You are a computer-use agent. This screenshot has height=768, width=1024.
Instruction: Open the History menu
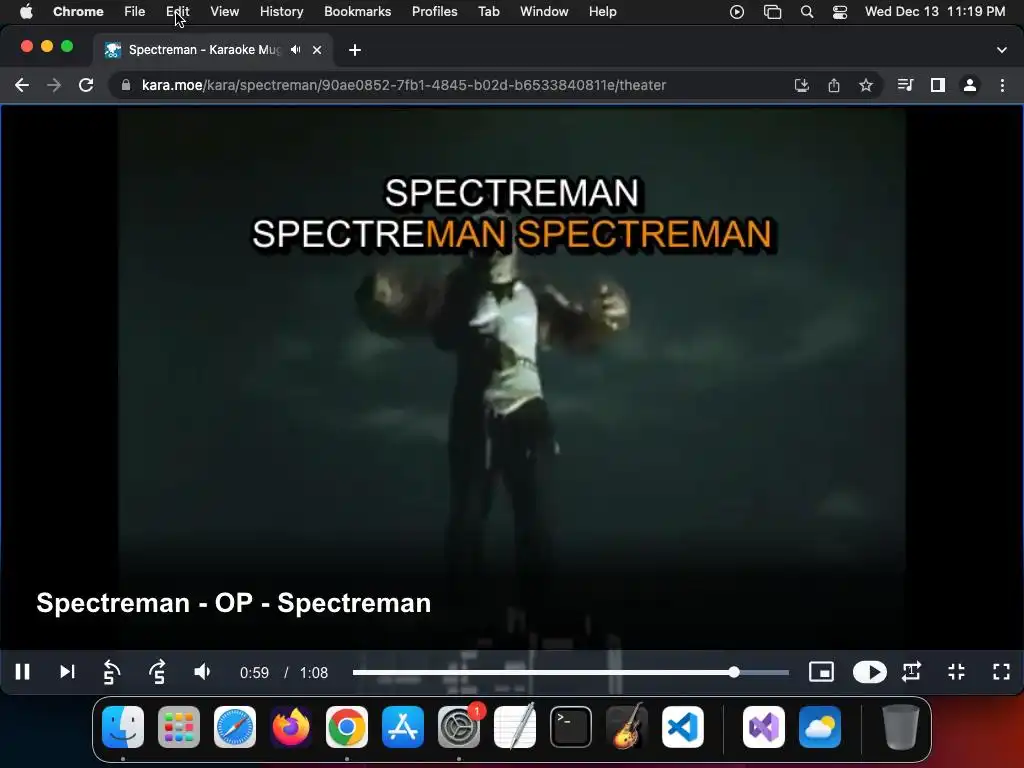(x=281, y=12)
